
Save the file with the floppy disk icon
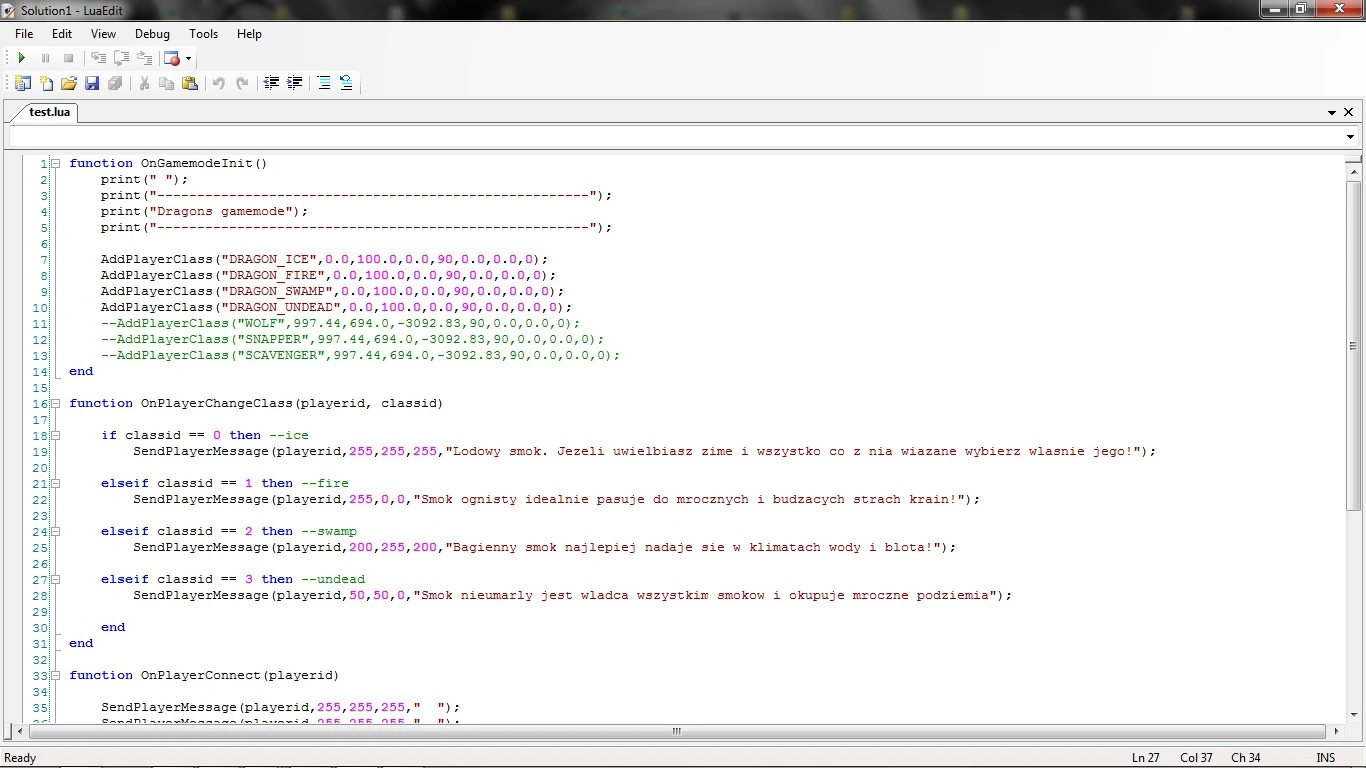pyautogui.click(x=92, y=83)
